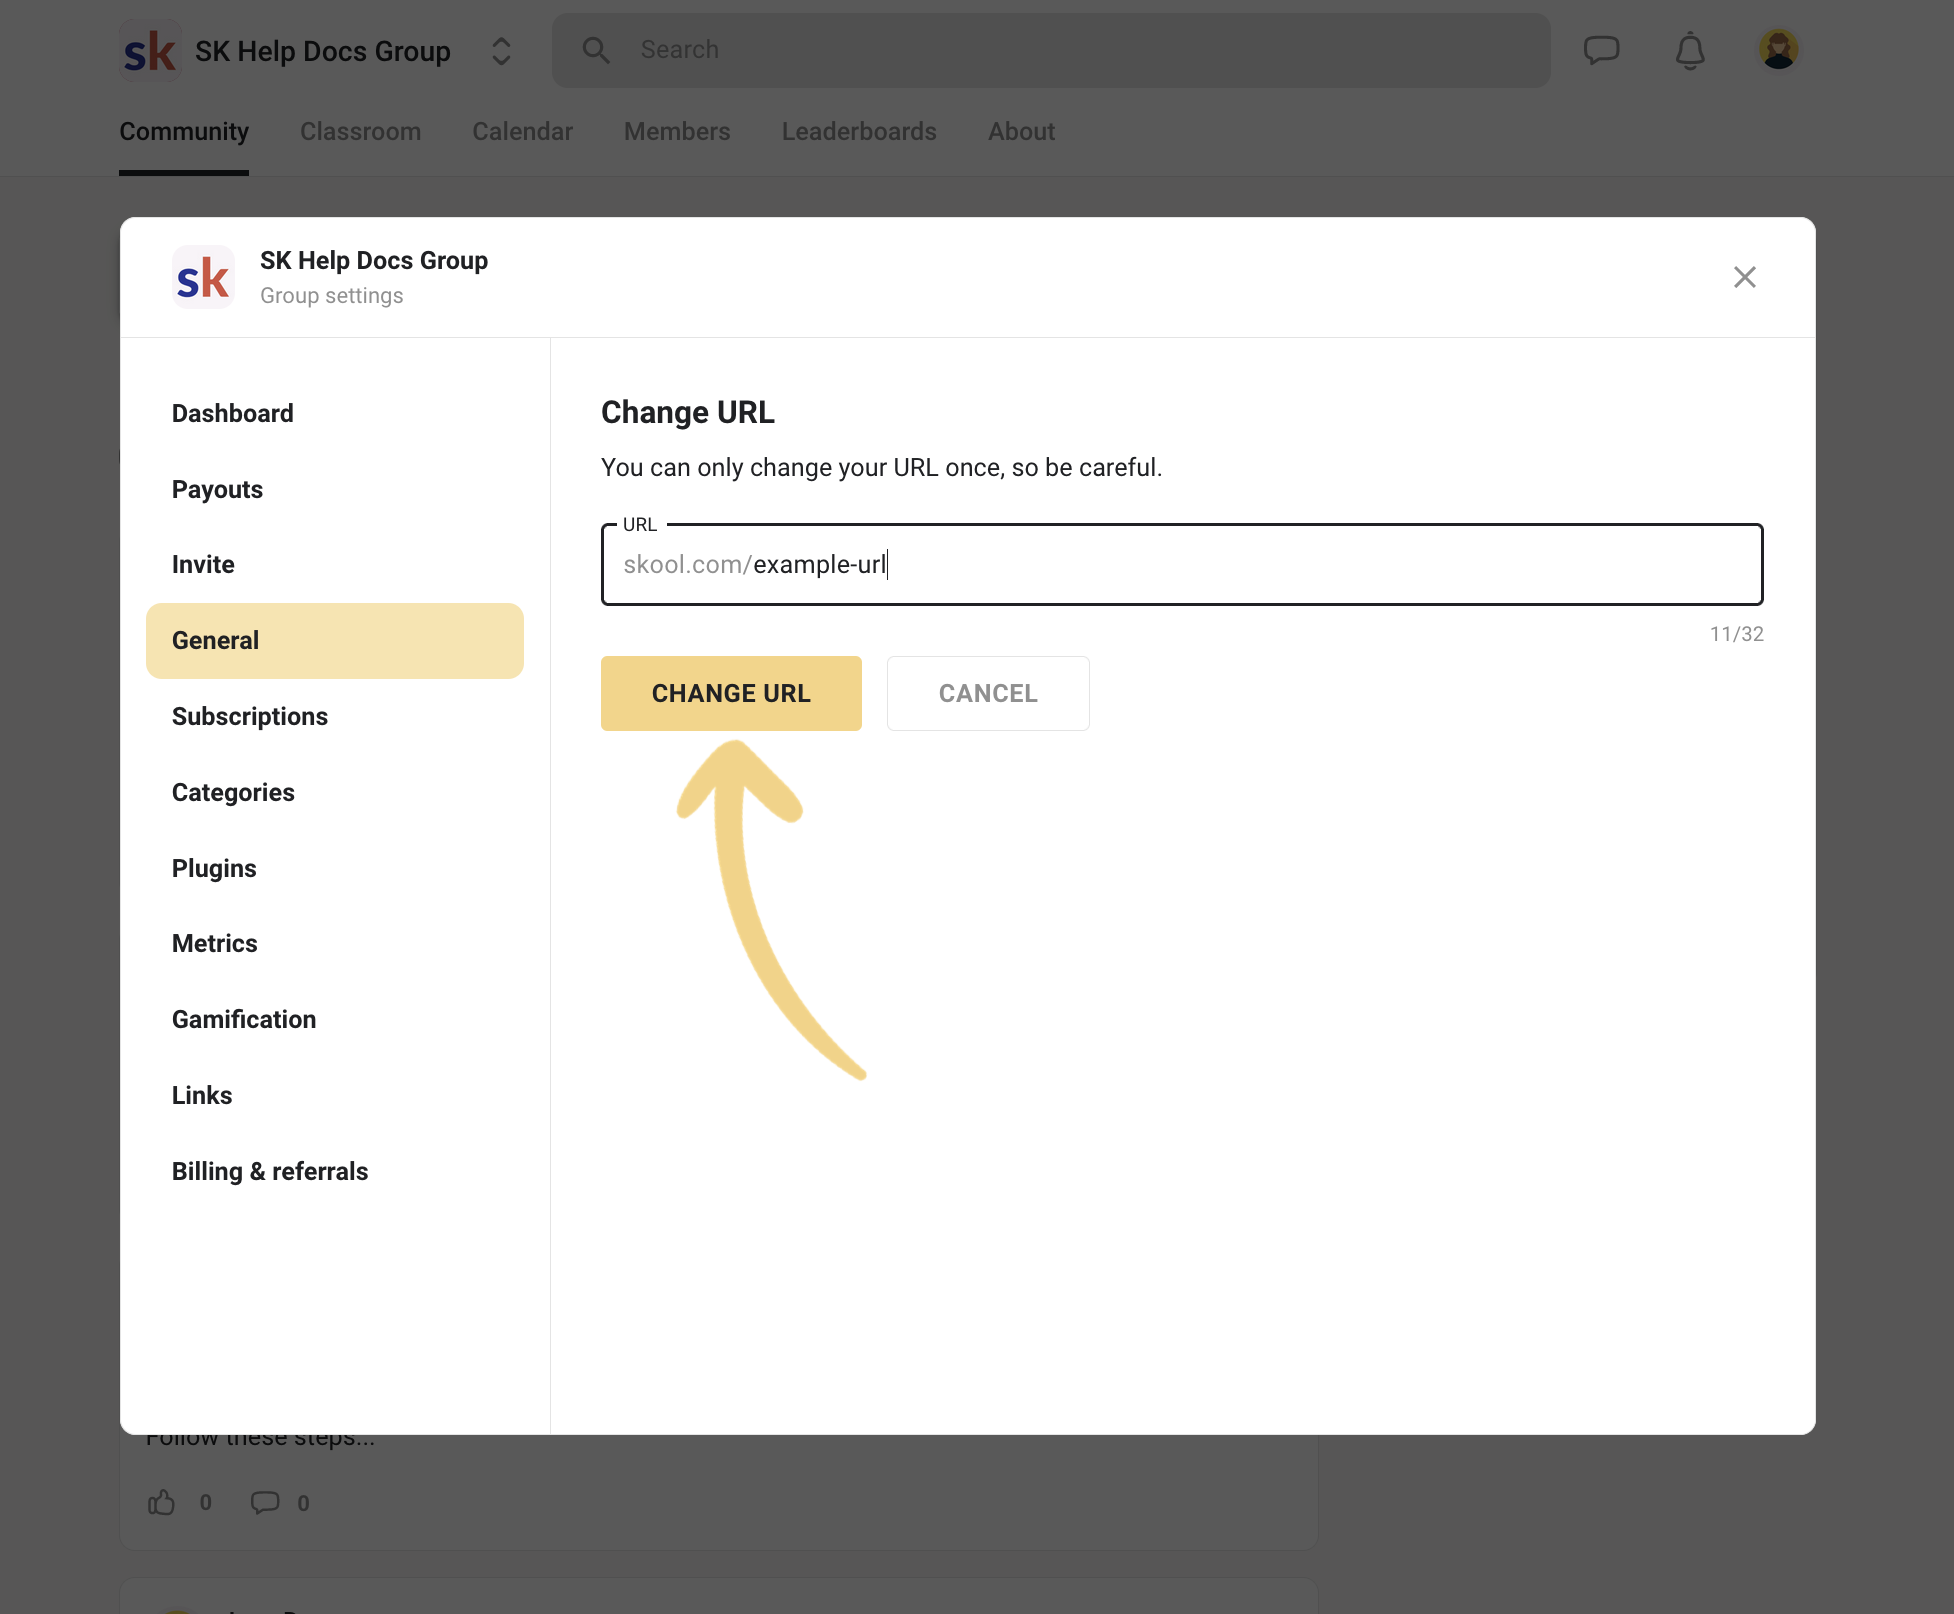This screenshot has width=1954, height=1614.
Task: Open Payouts settings
Action: (217, 489)
